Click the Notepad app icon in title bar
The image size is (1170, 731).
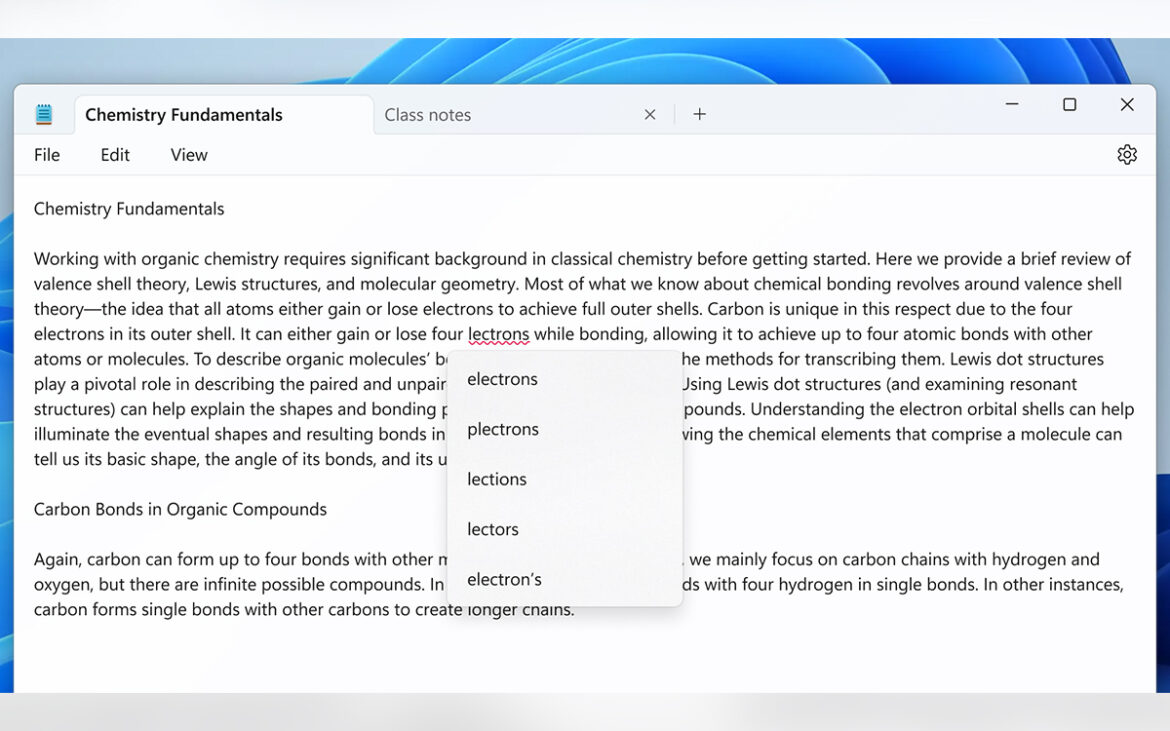44,115
